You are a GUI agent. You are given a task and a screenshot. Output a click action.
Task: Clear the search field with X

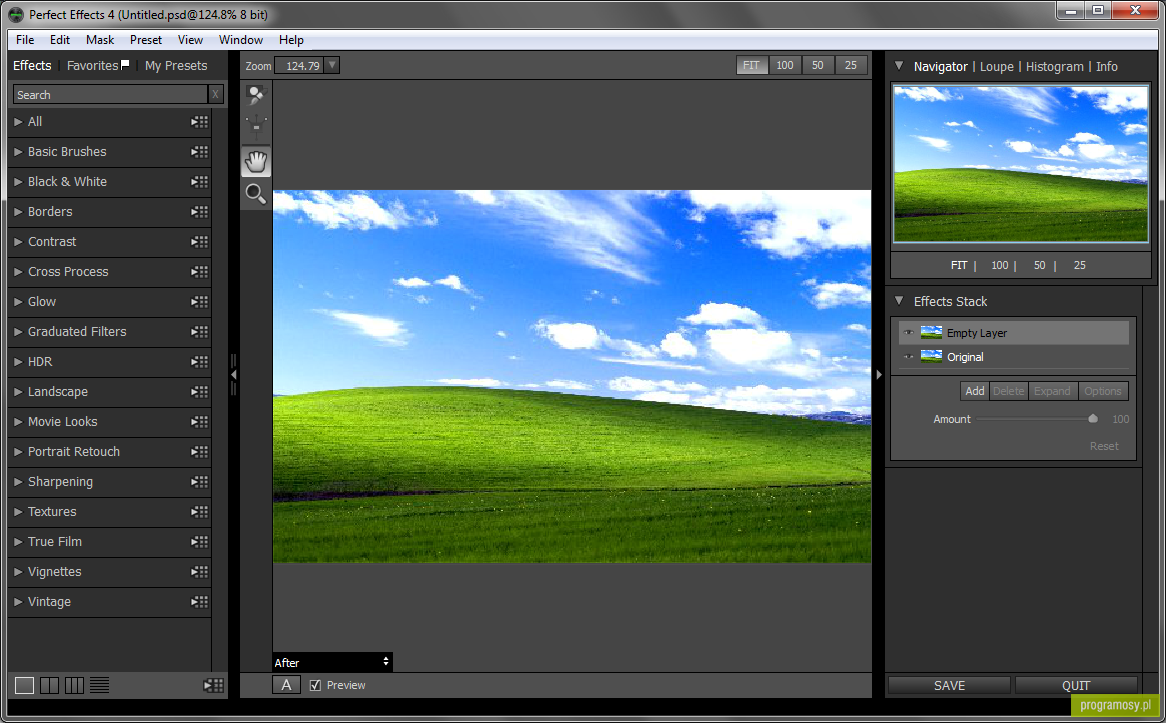click(x=215, y=94)
